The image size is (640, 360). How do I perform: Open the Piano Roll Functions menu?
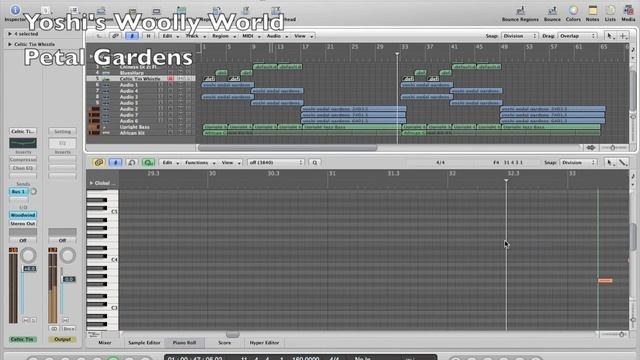click(x=200, y=162)
